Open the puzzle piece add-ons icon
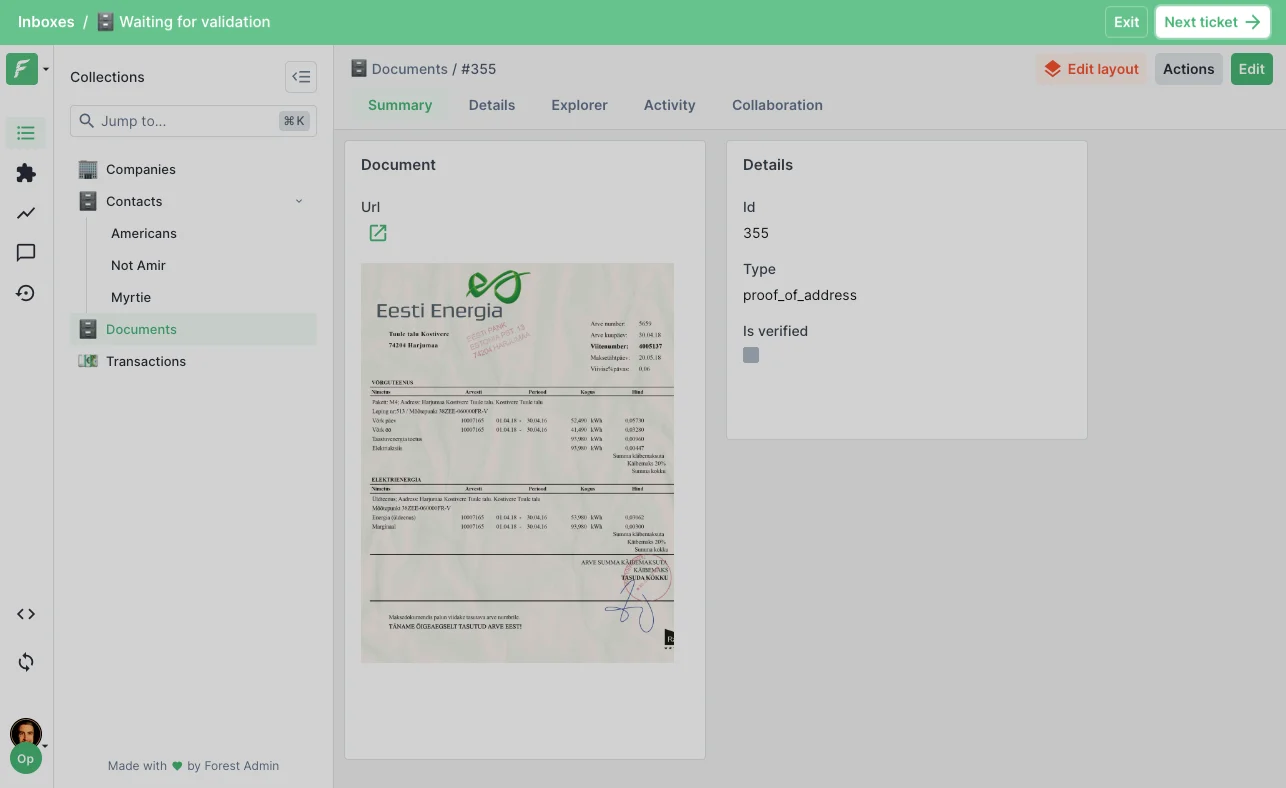Screen dimensions: 1286x788 click(26, 173)
